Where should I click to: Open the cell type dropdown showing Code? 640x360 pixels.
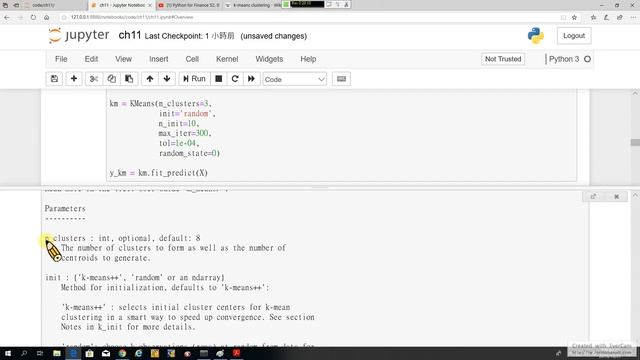coord(294,79)
